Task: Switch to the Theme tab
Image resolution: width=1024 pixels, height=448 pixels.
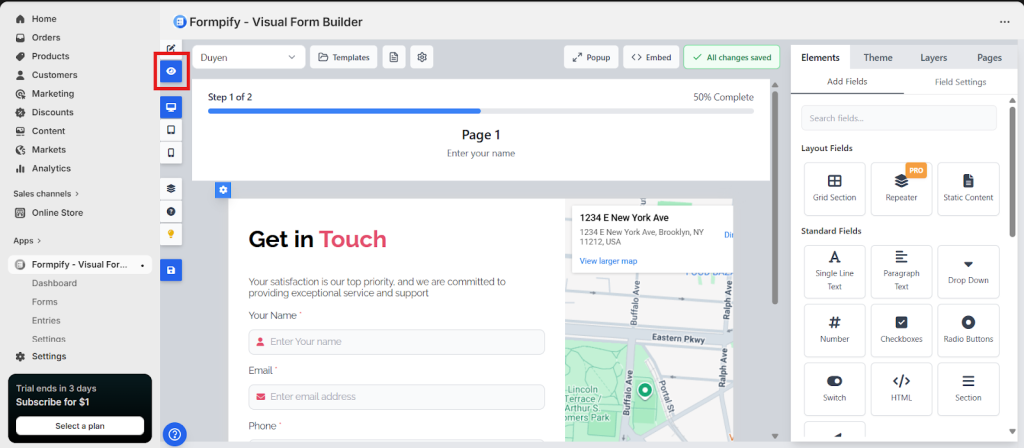Action: pos(878,58)
